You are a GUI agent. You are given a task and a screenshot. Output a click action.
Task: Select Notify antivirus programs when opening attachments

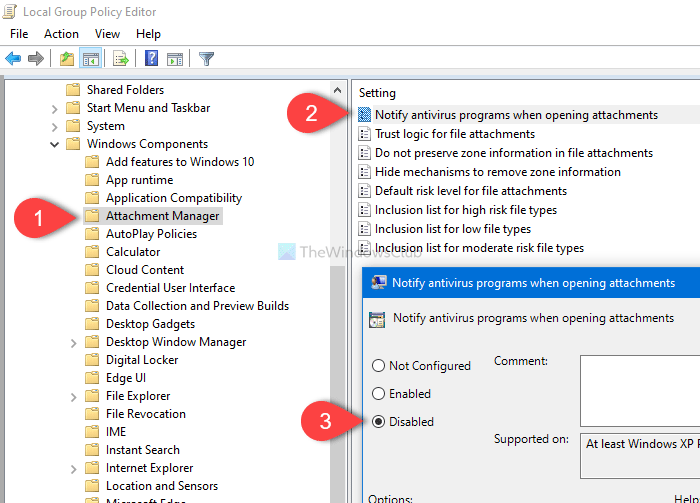(516, 115)
